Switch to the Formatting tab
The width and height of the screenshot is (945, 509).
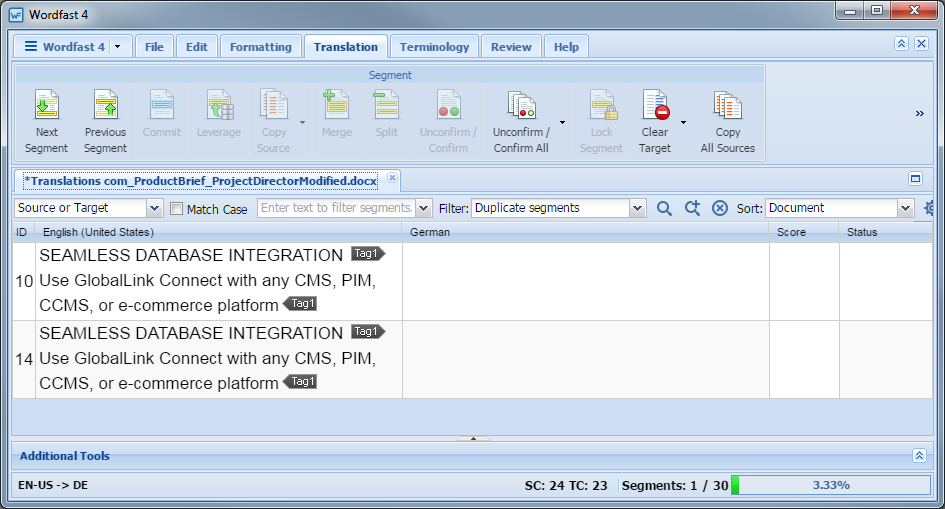click(x=260, y=46)
